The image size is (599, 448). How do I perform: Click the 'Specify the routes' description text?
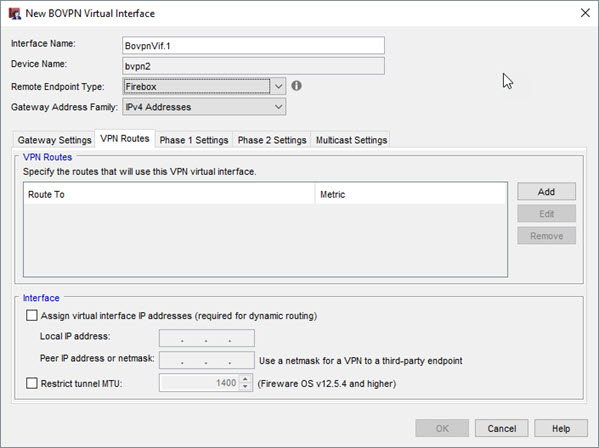point(139,172)
